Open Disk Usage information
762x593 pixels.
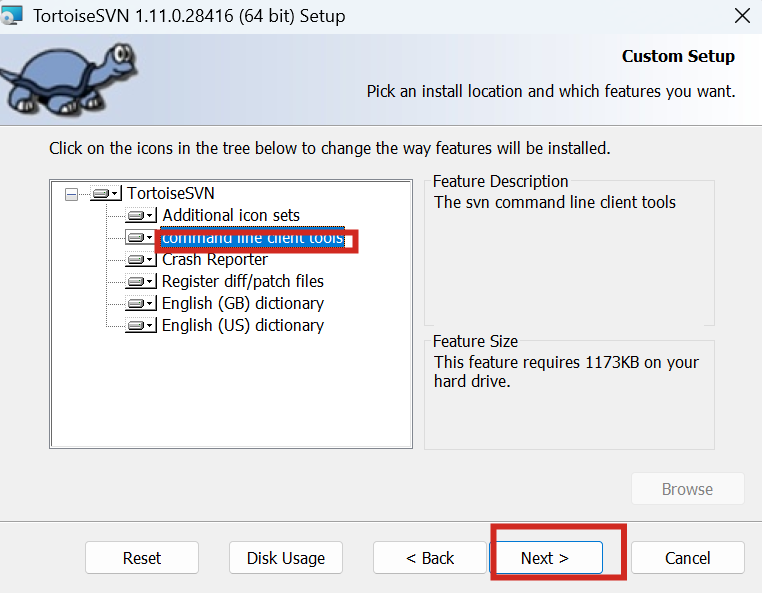[x=286, y=558]
